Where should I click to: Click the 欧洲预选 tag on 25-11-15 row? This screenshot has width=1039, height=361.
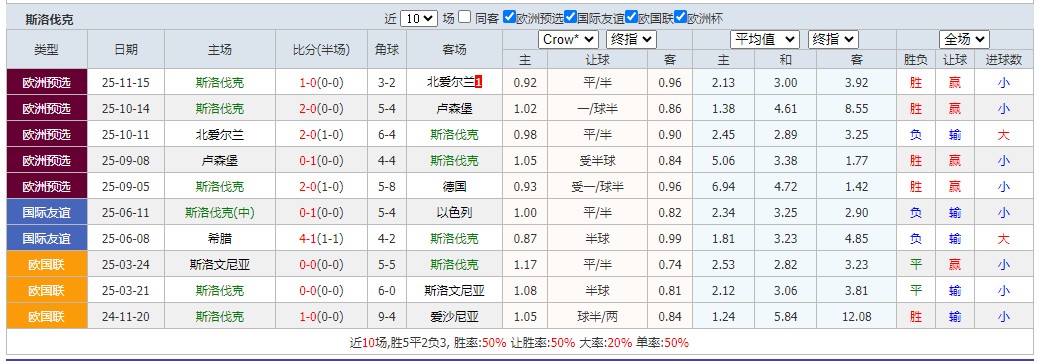pos(46,83)
